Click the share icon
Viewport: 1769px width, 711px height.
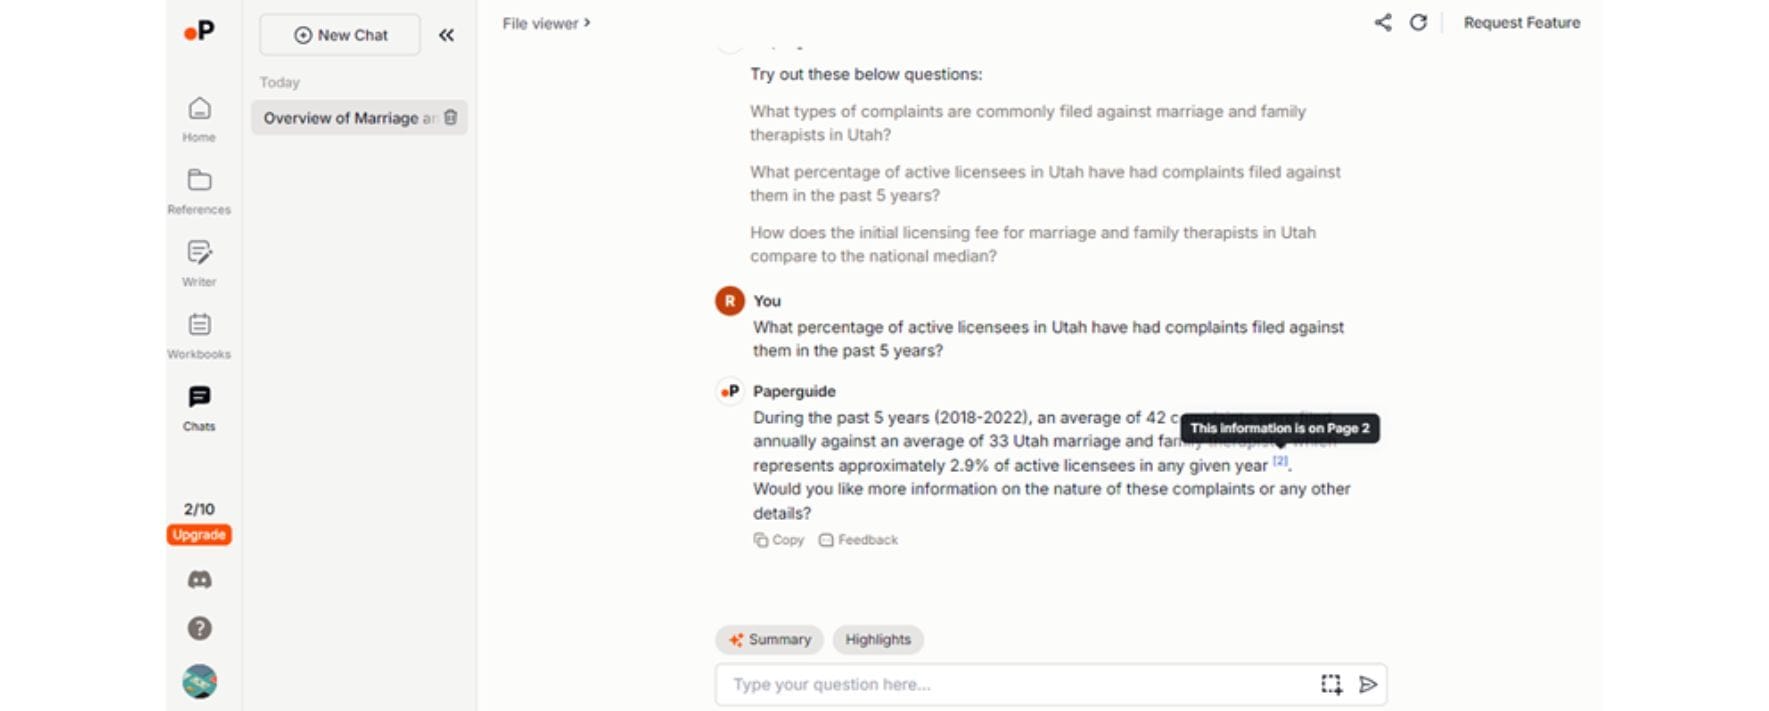[1383, 22]
